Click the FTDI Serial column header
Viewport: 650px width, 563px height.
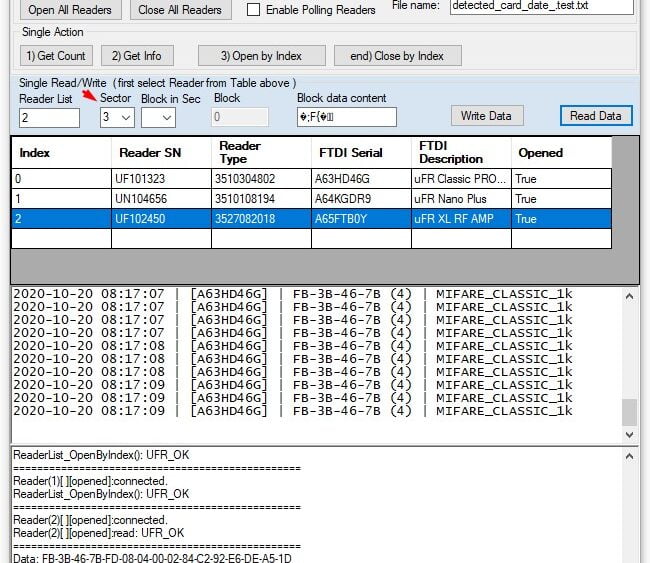click(361, 153)
